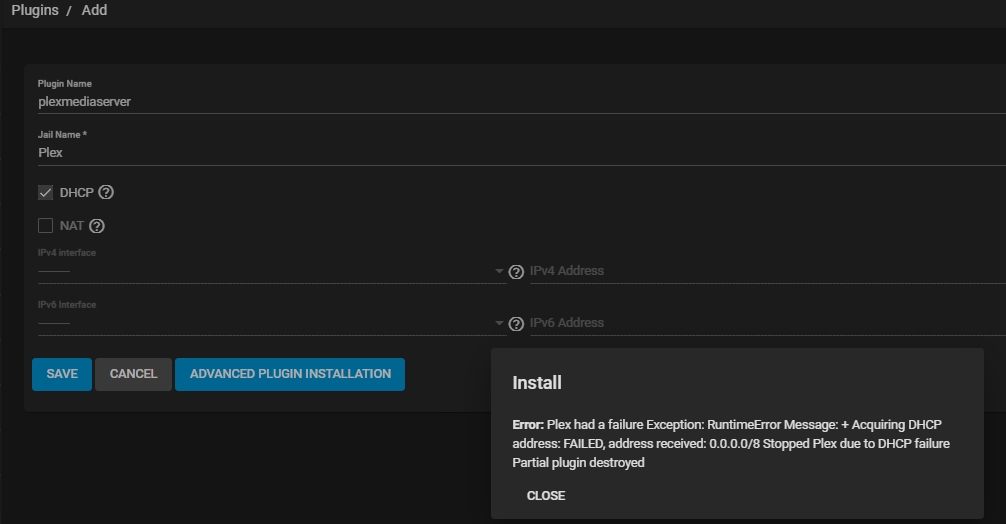Select the Add breadcrumb
1006x524 pixels.
coord(94,10)
